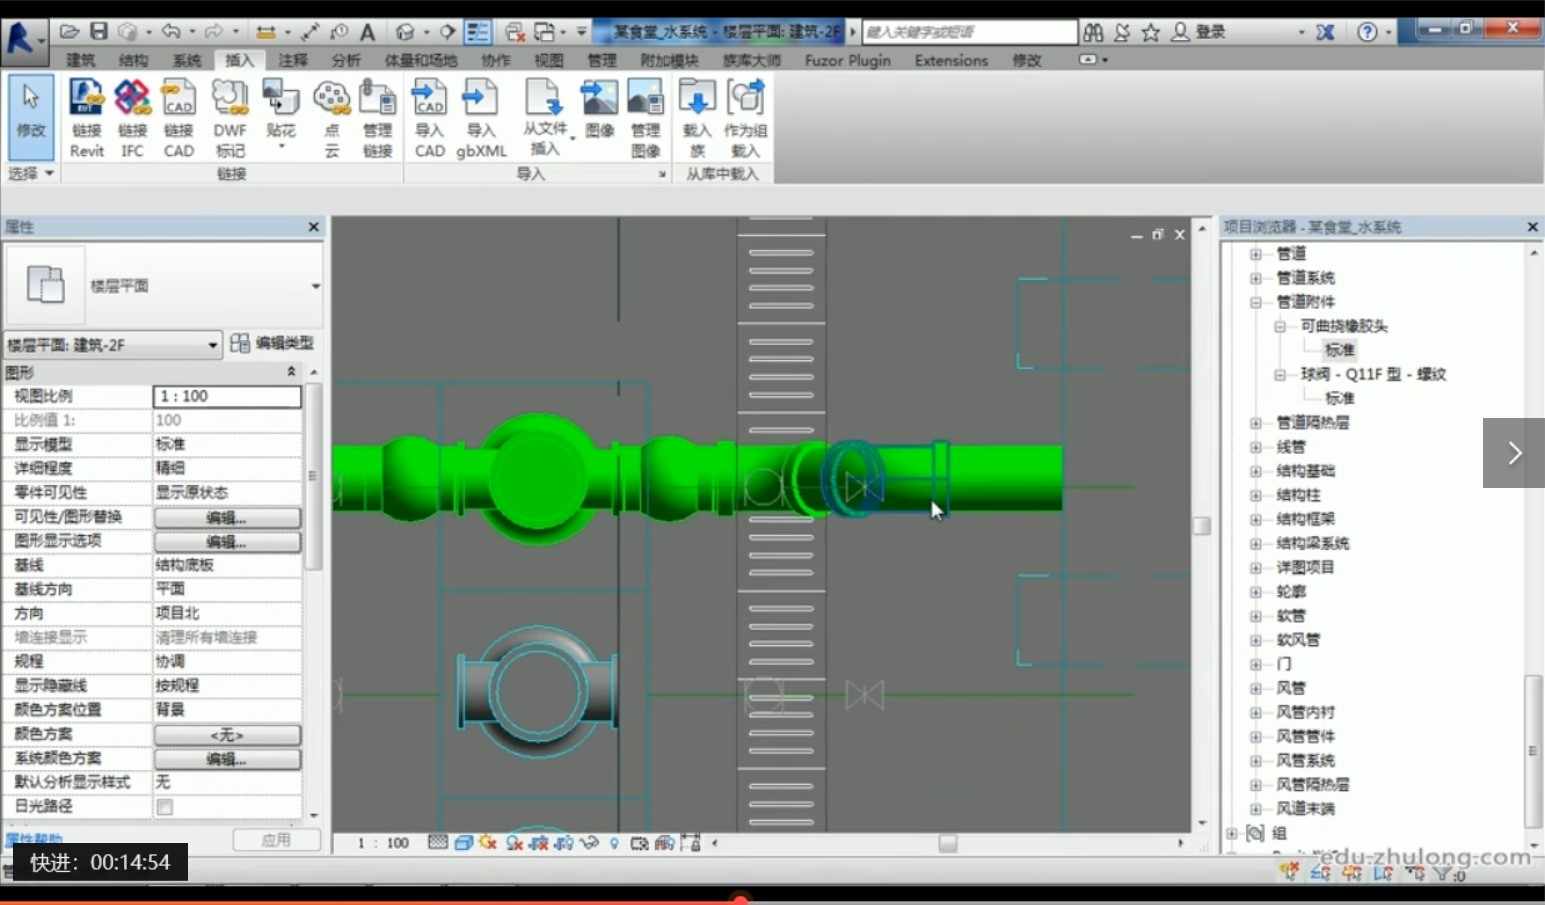
Task: Click the keyword search input box
Action: pyautogui.click(x=968, y=31)
